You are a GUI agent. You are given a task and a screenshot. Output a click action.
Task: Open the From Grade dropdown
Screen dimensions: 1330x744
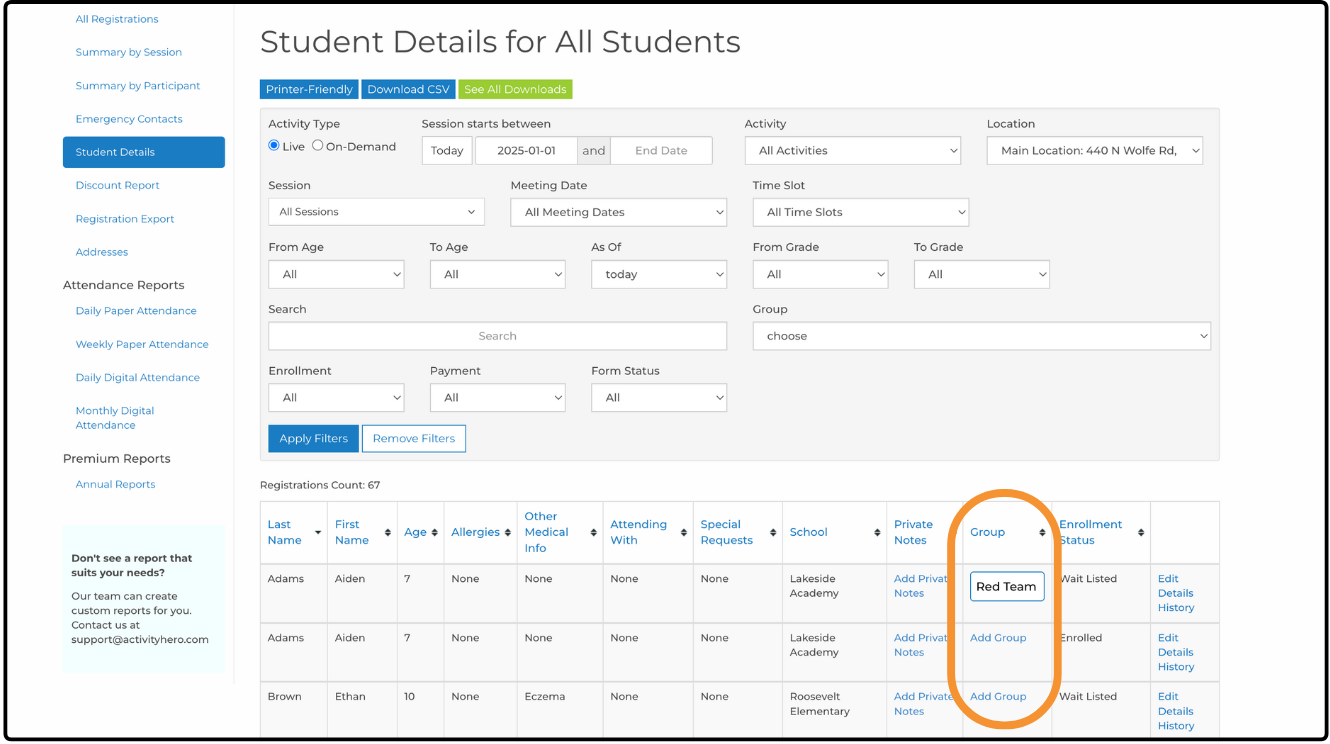point(821,274)
